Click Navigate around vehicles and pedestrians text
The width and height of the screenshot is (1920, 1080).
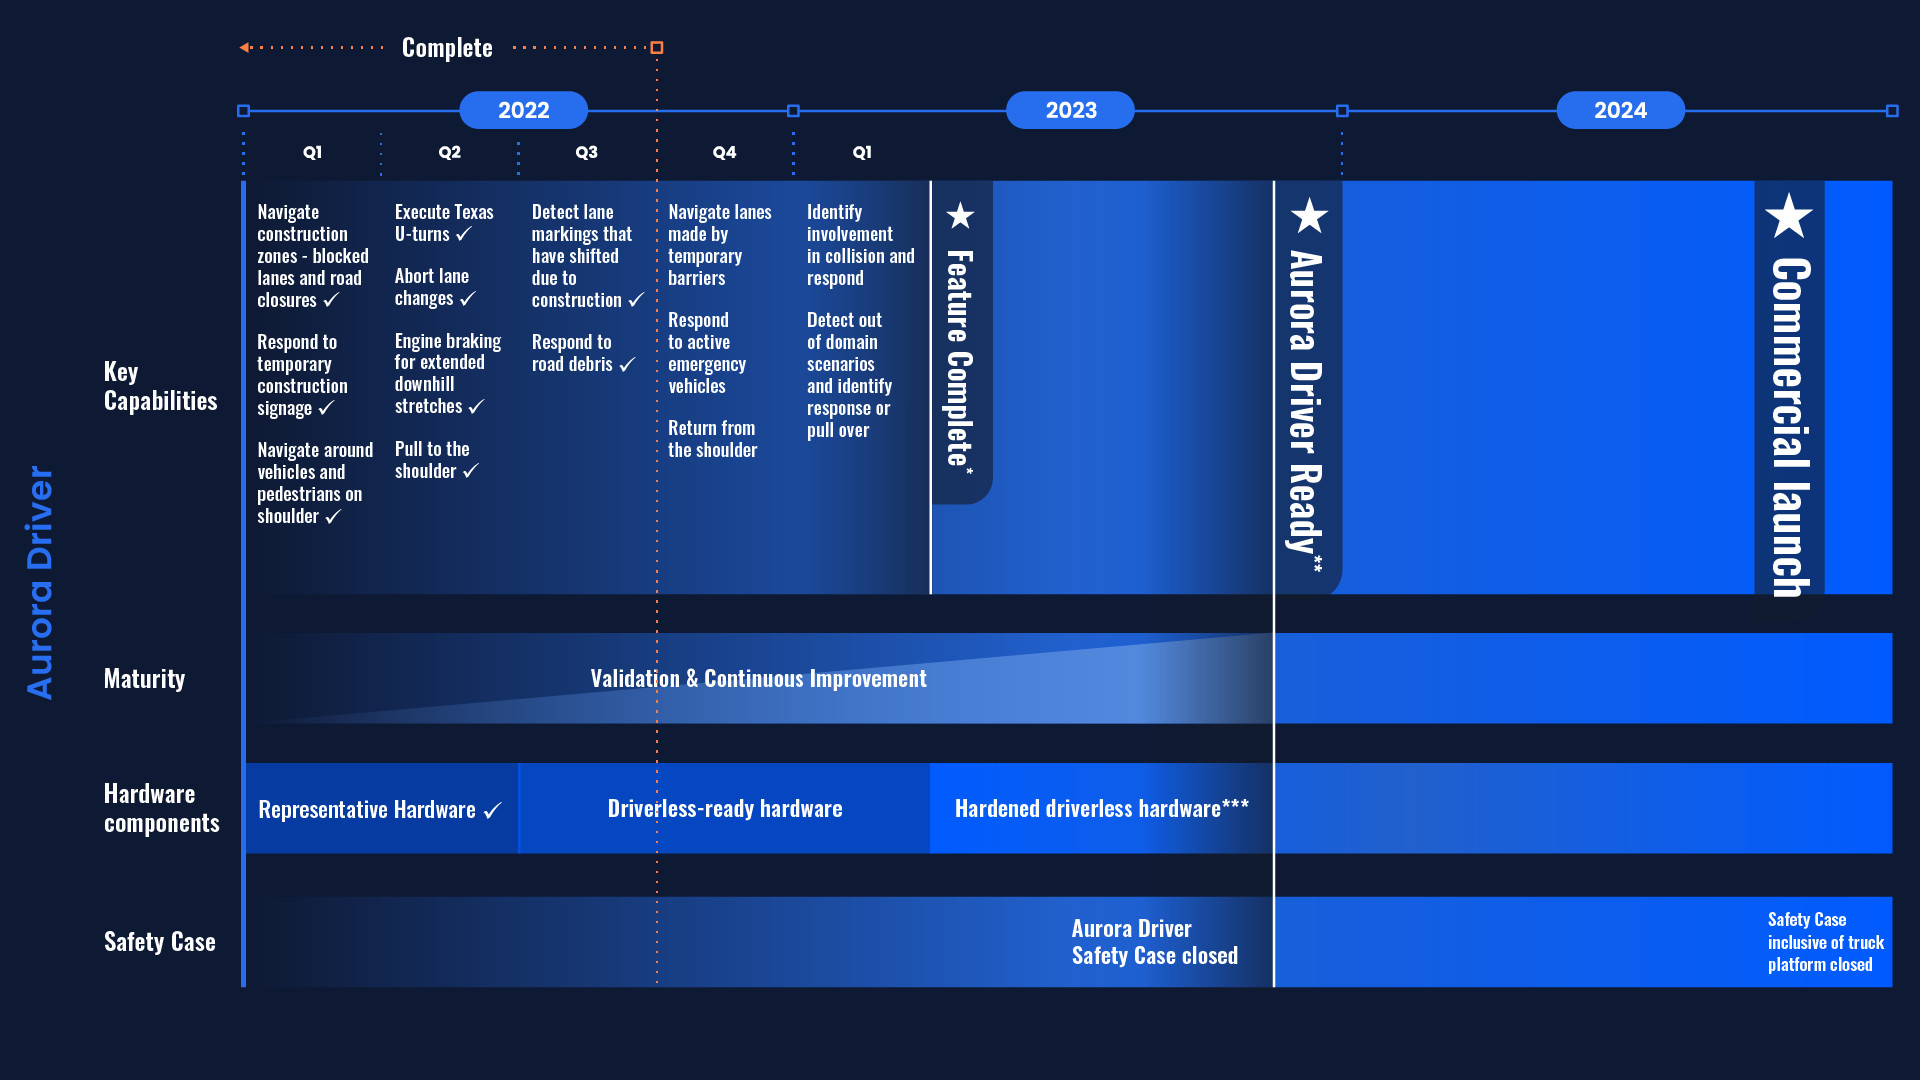coord(315,483)
